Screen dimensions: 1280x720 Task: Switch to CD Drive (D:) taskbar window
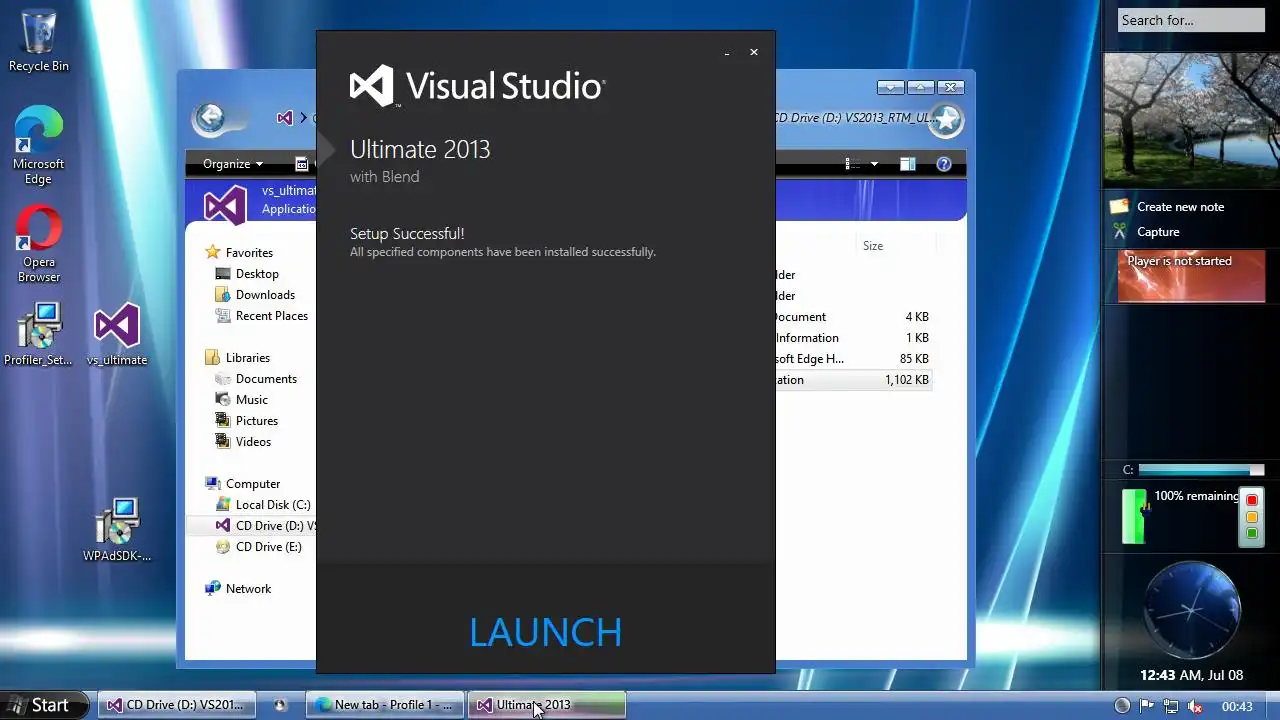[x=176, y=705]
